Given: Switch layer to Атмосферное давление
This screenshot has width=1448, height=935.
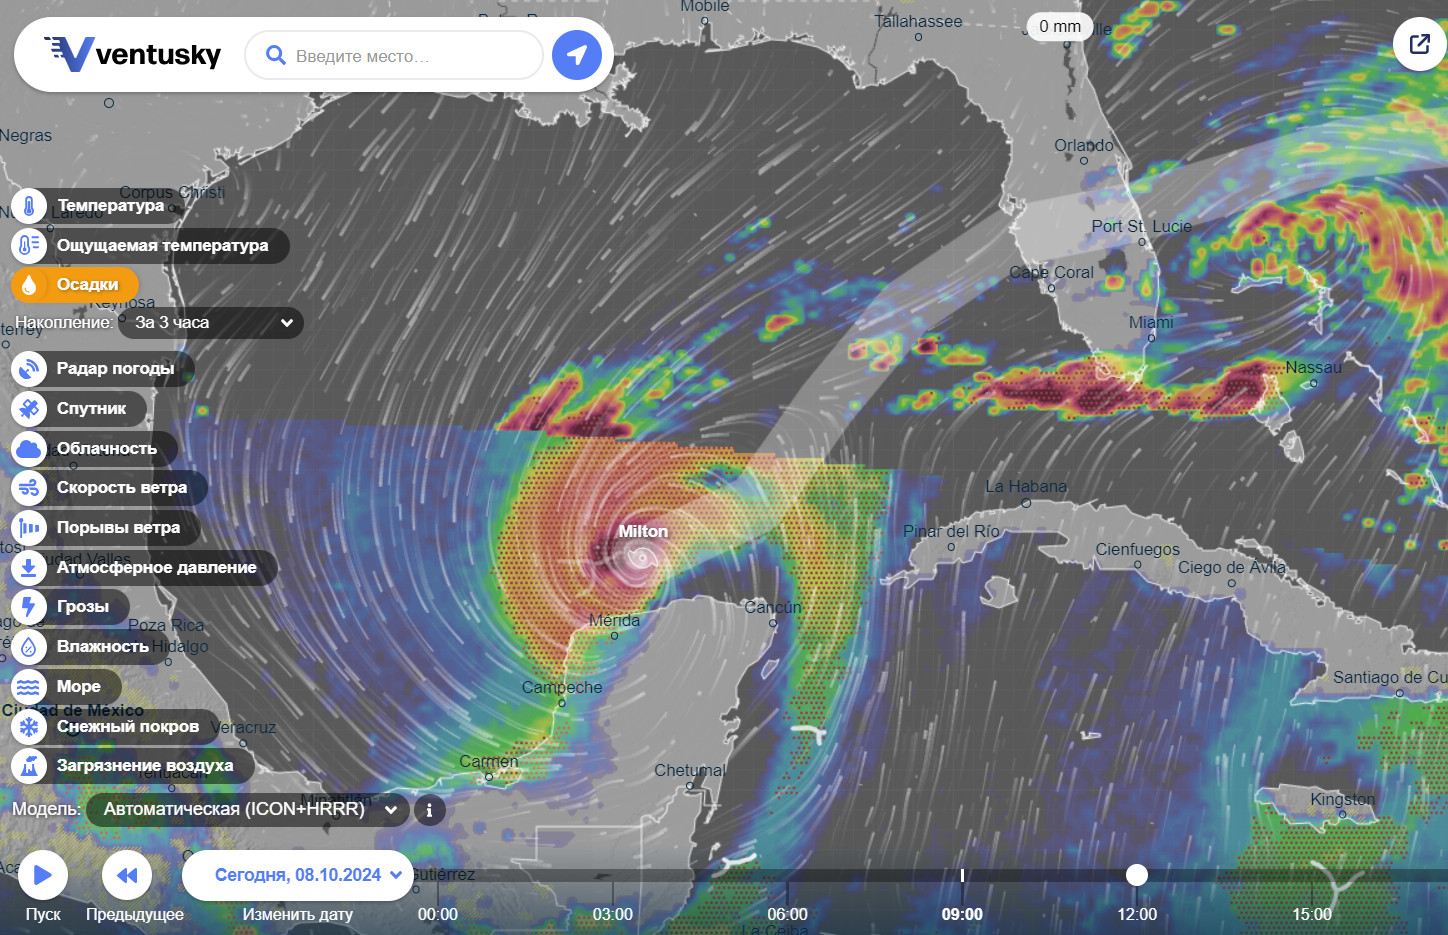Looking at the screenshot, I should [x=156, y=567].
